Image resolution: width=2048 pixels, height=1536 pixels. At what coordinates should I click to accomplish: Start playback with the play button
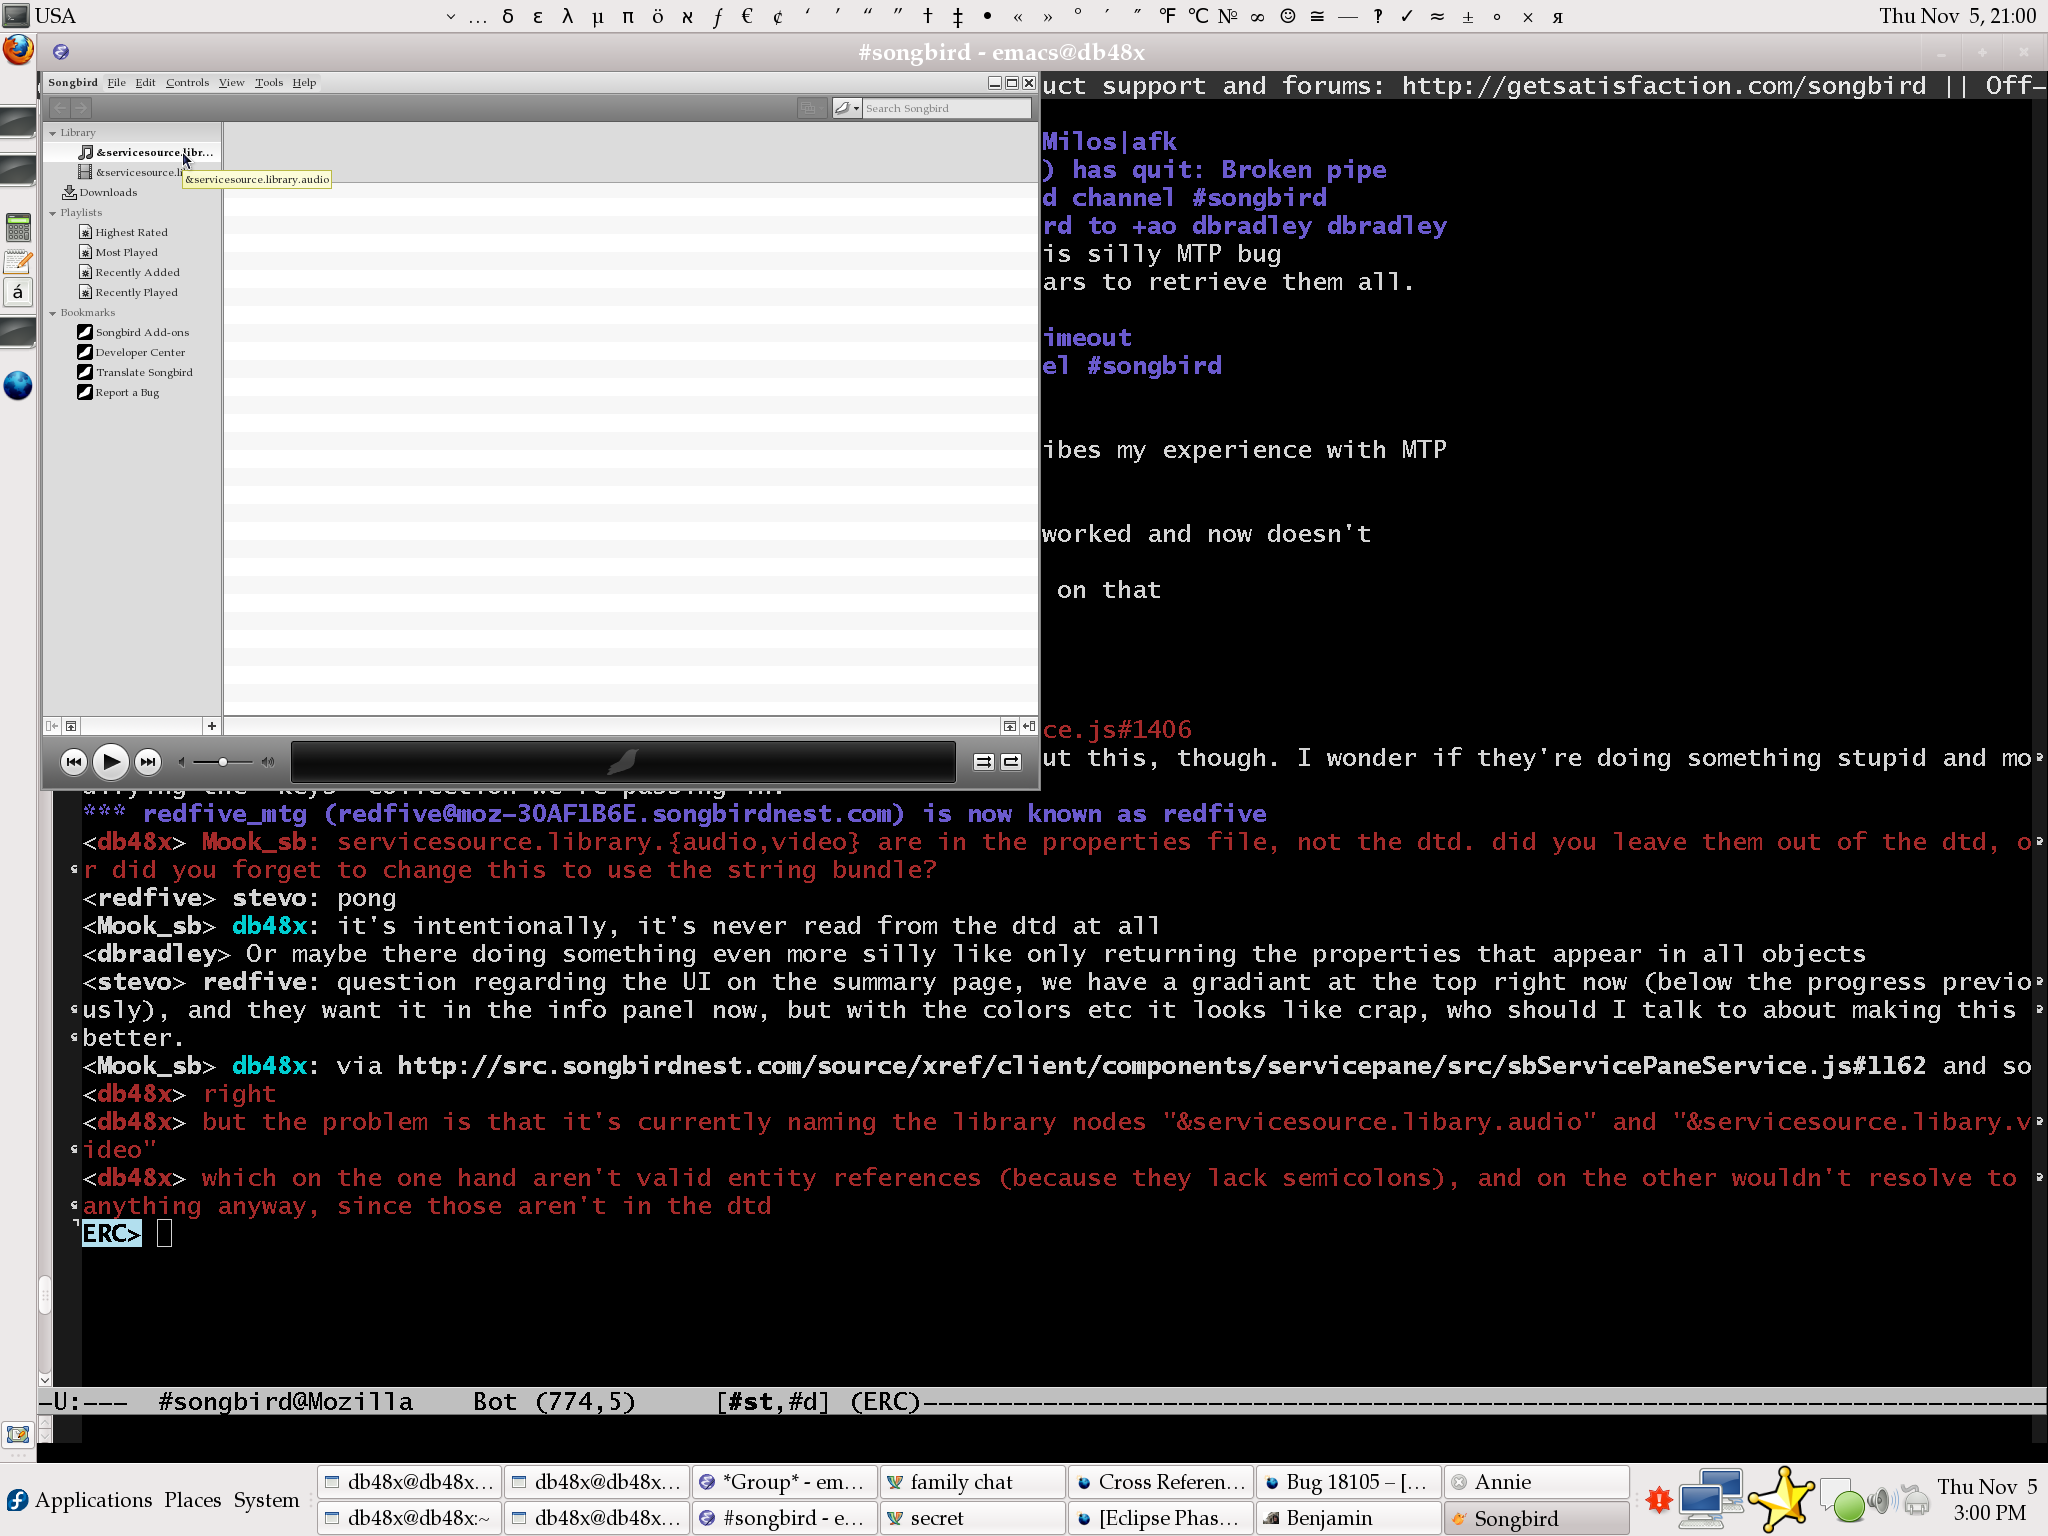pyautogui.click(x=111, y=762)
